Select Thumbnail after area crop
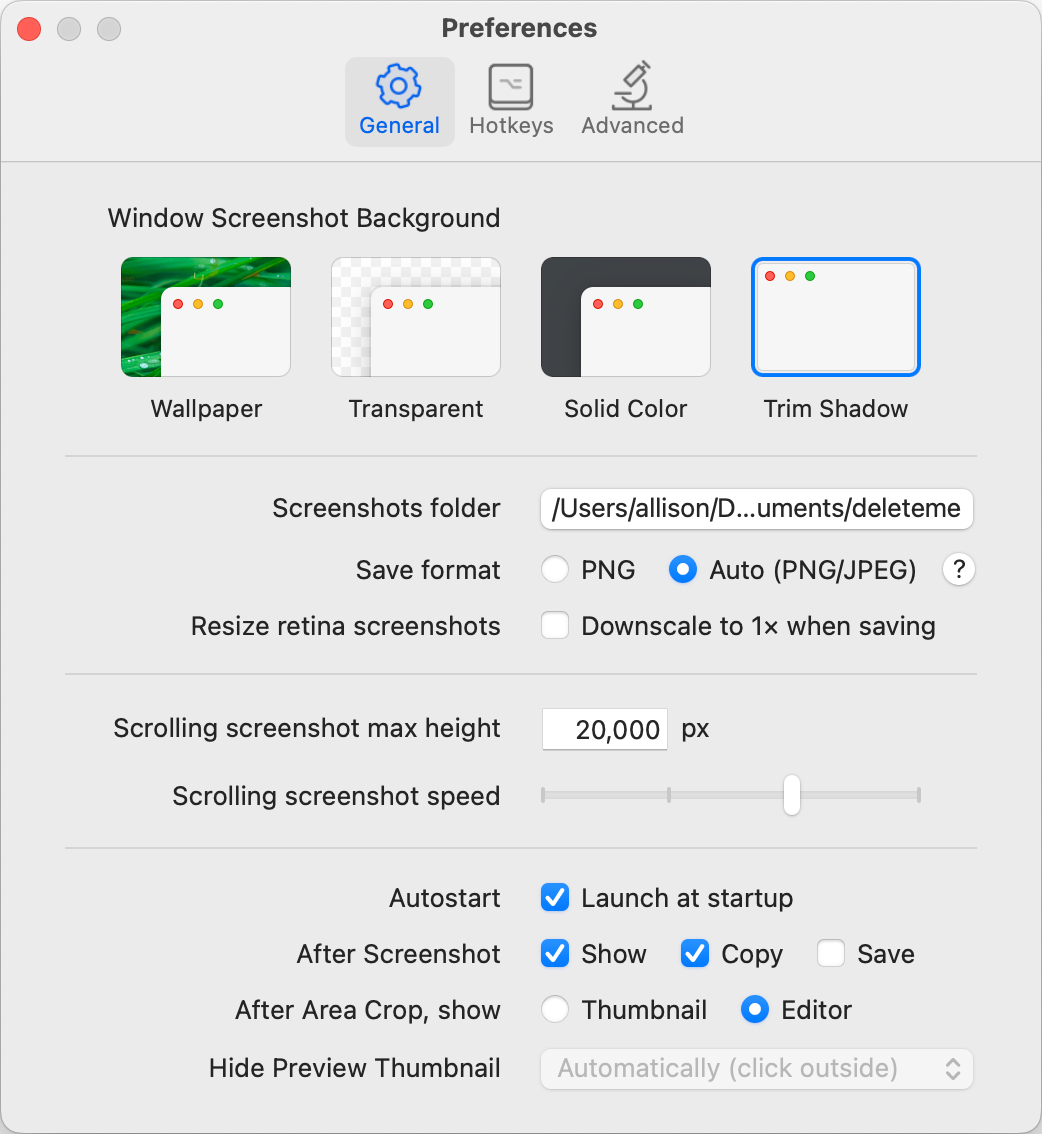Image resolution: width=1042 pixels, height=1134 pixels. tap(555, 1010)
